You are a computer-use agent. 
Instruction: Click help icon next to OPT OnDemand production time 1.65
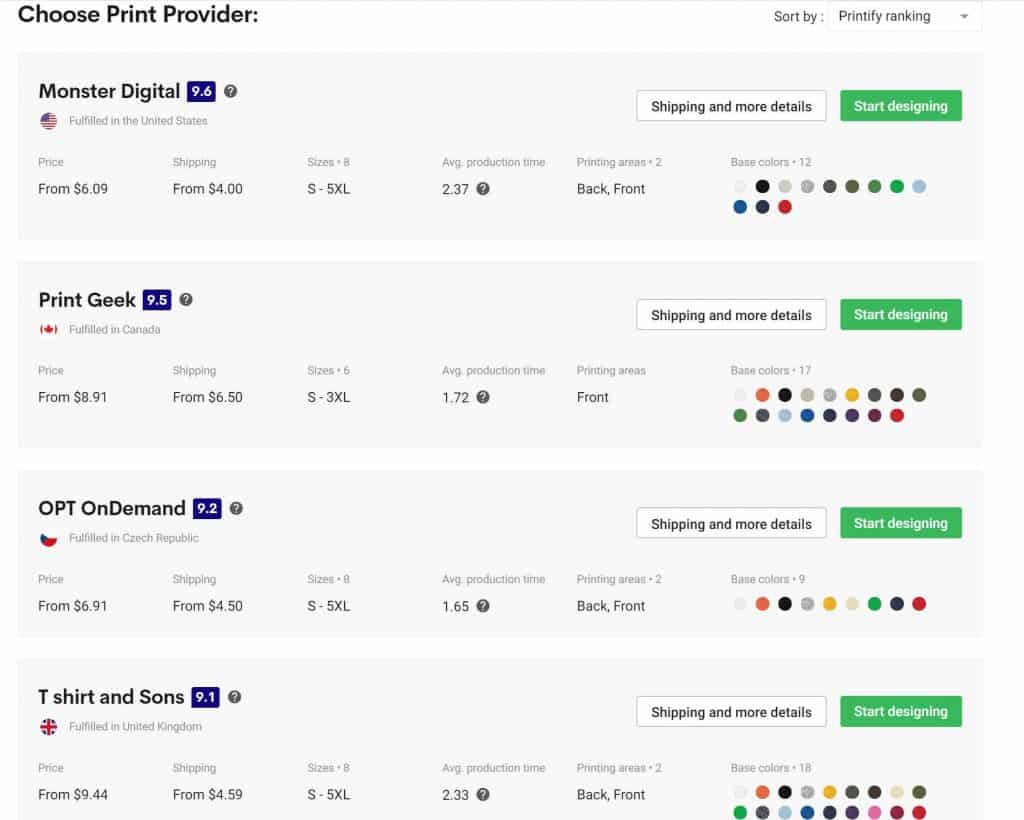tap(483, 606)
